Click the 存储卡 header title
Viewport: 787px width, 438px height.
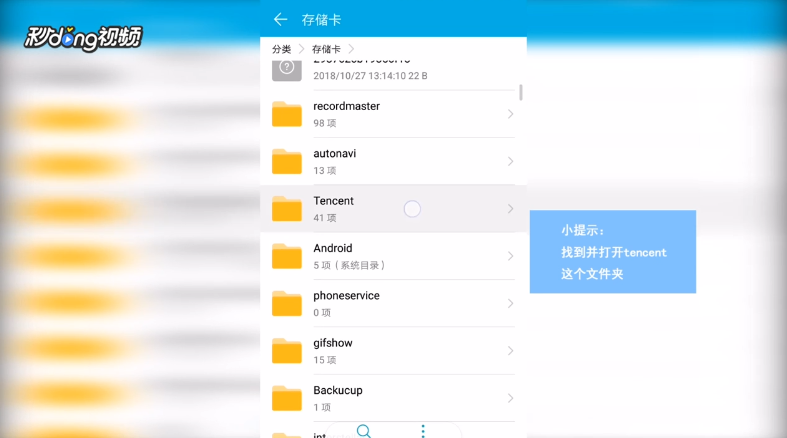321,20
